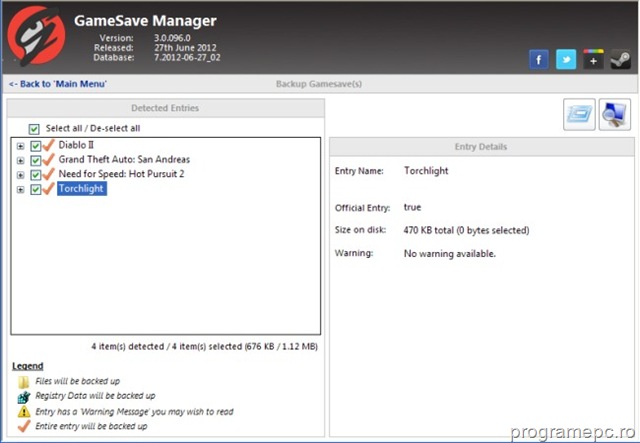Viewport: 640px width, 443px height.
Task: Open the Steam icon in header
Action: [620, 60]
